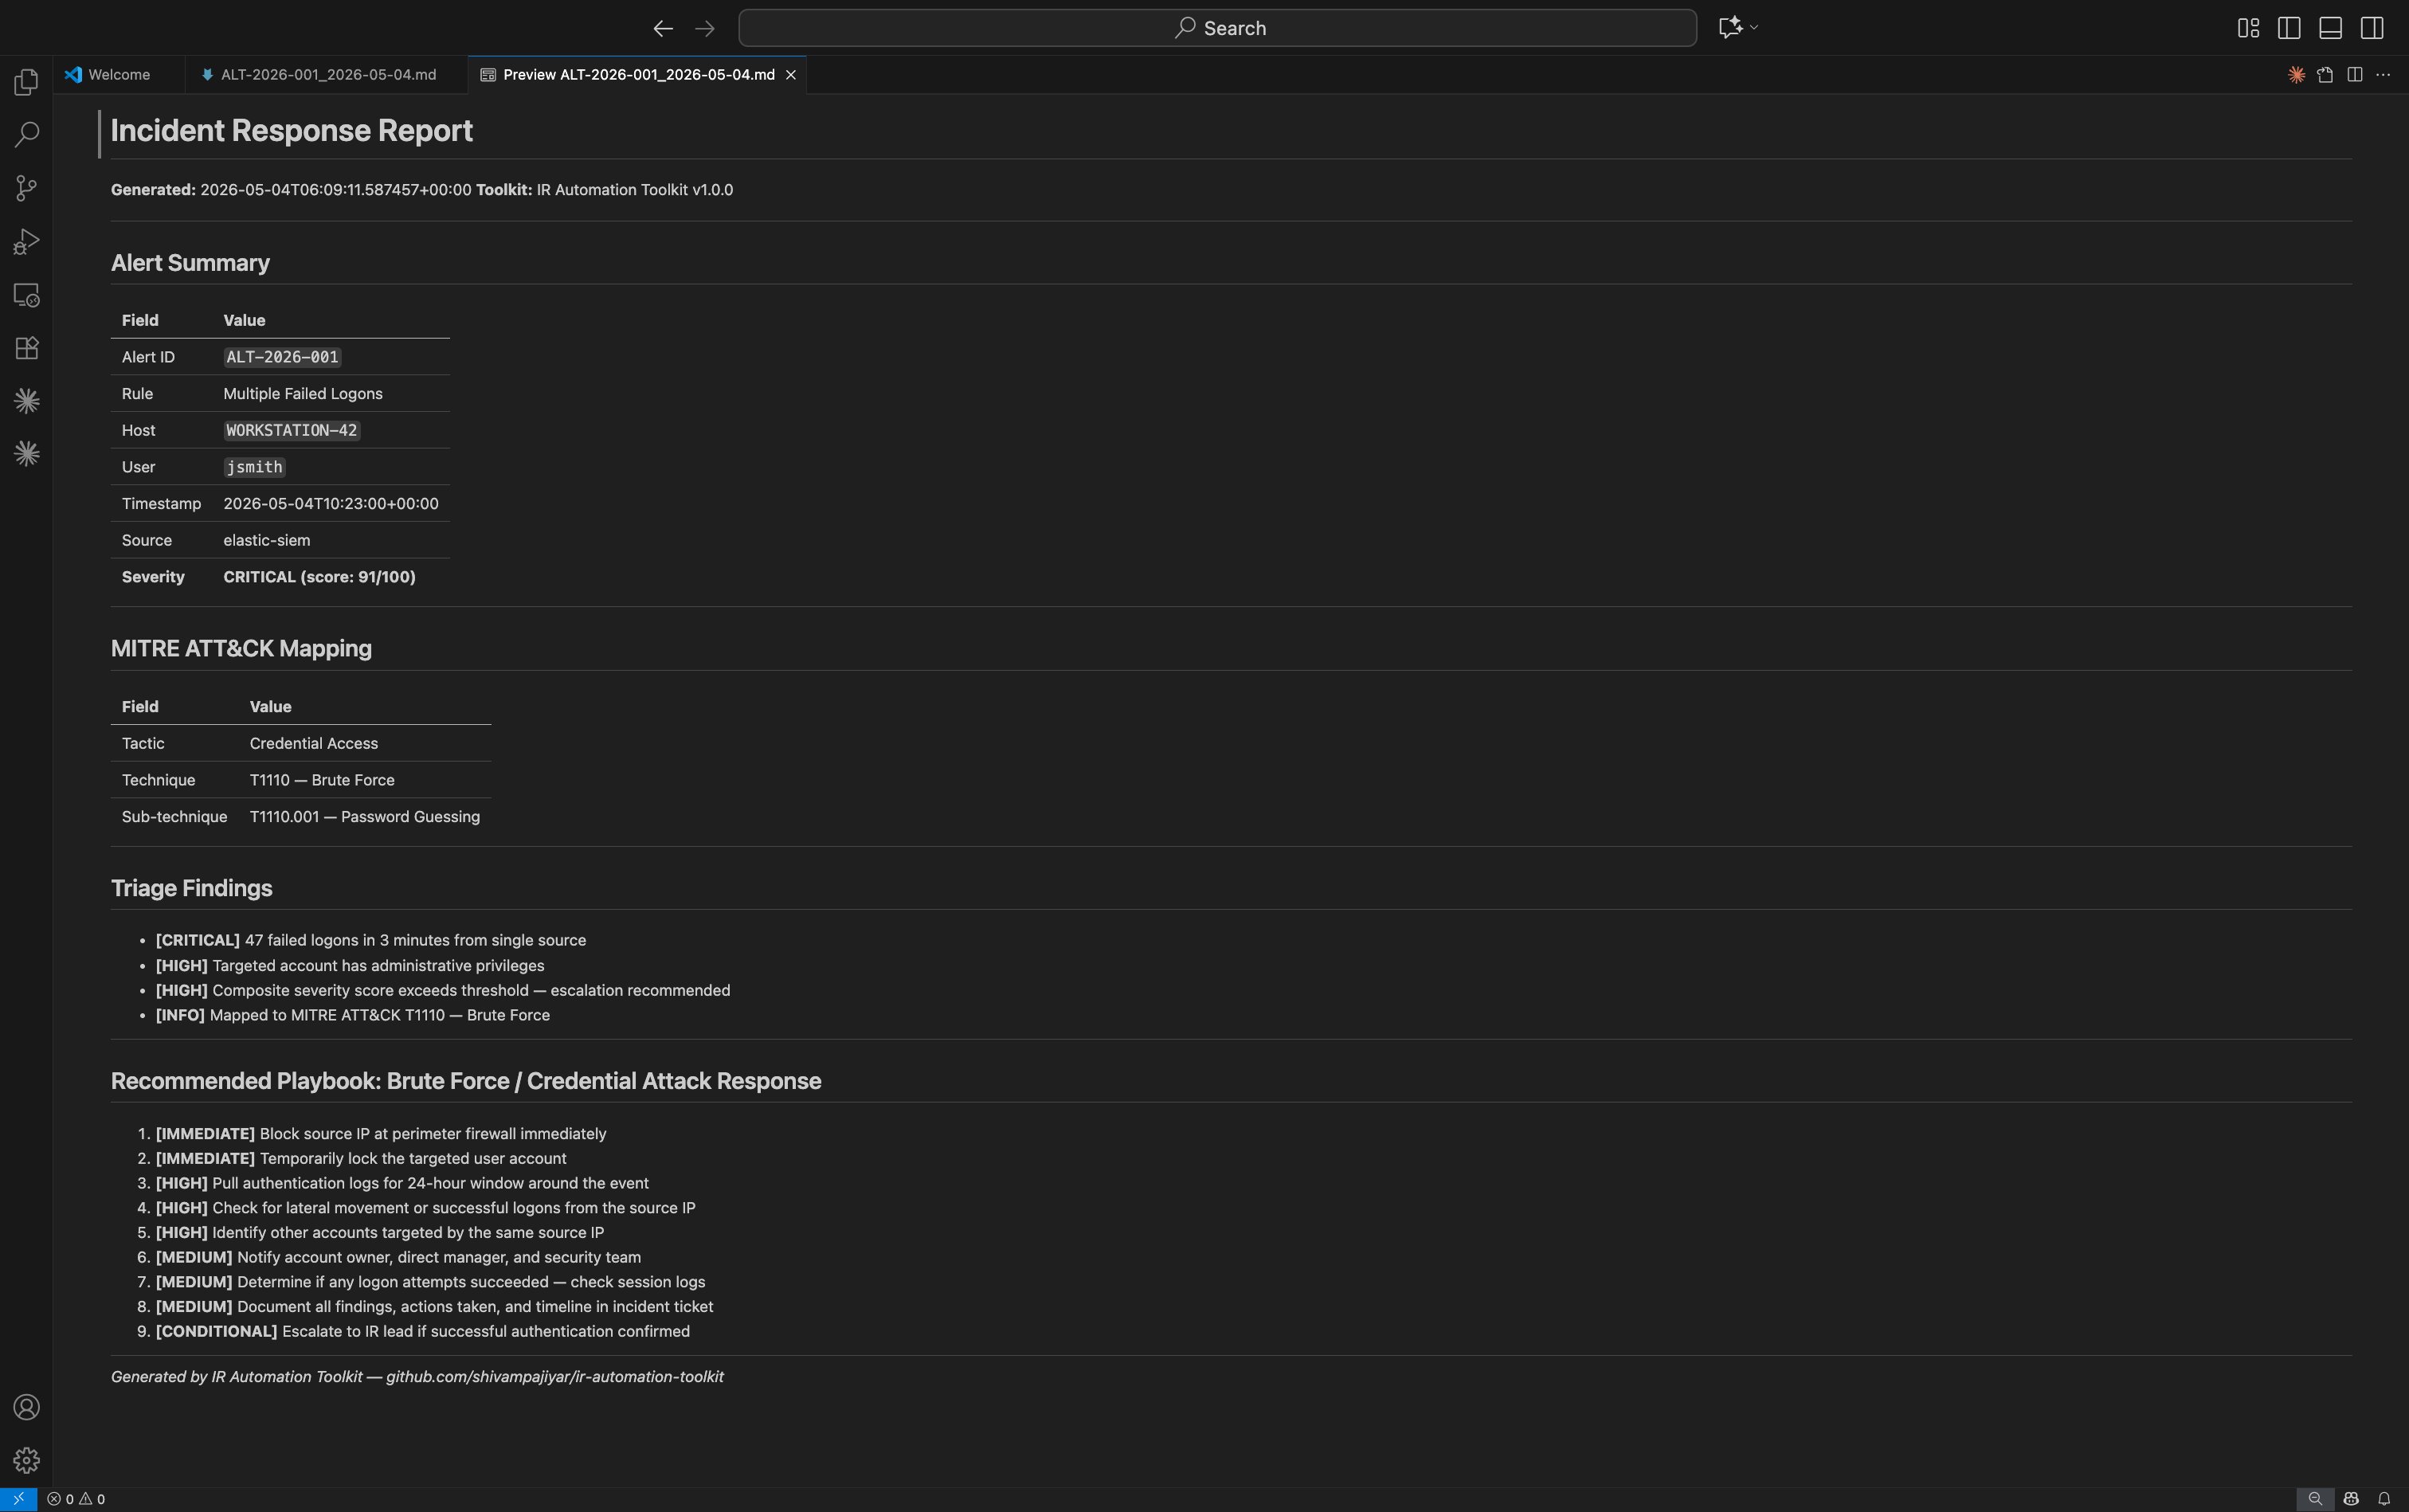
Task: Open Customize Layout icon in title bar
Action: coord(2248,28)
